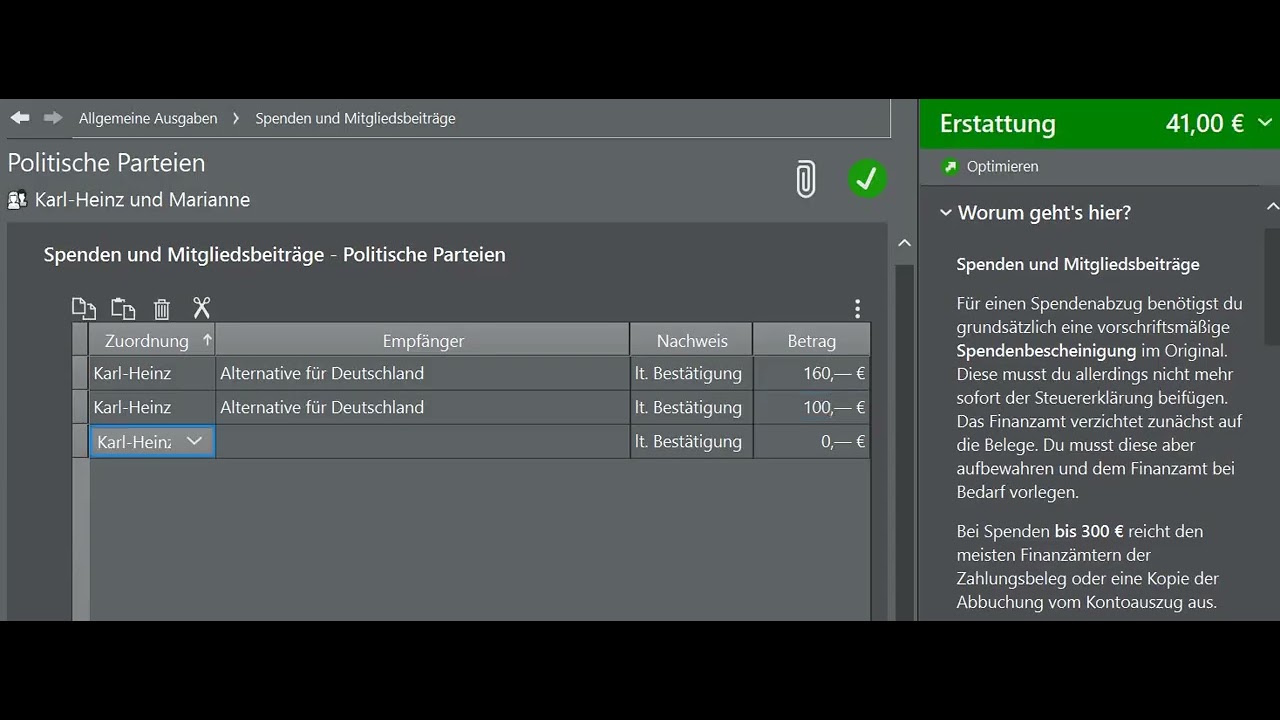The image size is (1280, 720).
Task: Open the three-dot table options menu
Action: tap(857, 309)
